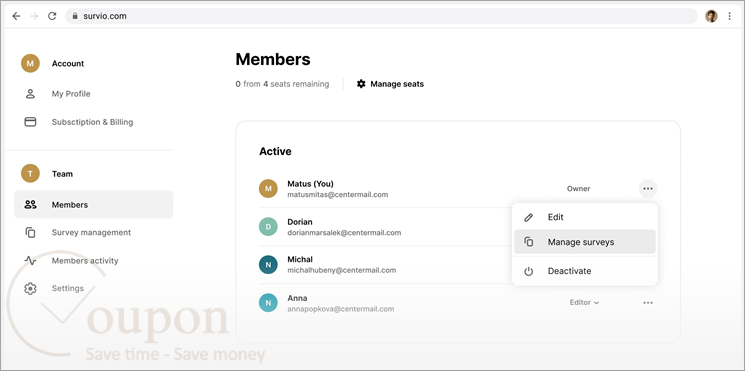The image size is (745, 371).
Task: Select the Michal member name
Action: coord(300,259)
